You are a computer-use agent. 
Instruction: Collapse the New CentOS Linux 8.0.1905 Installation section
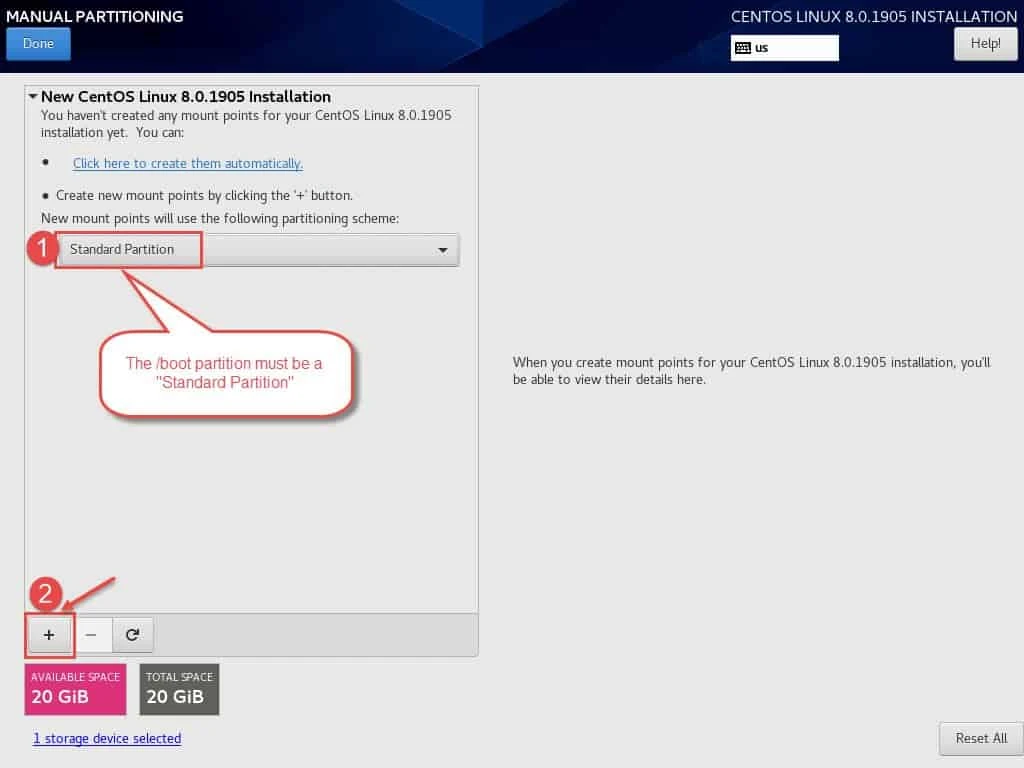[x=32, y=96]
